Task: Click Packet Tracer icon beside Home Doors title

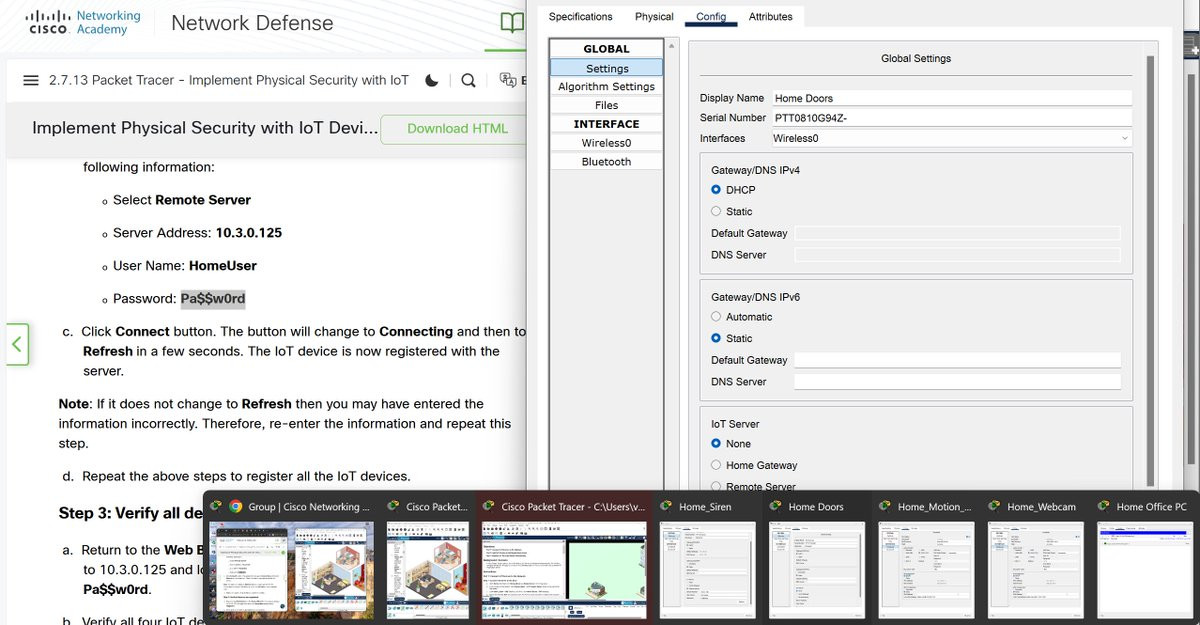Action: point(776,507)
